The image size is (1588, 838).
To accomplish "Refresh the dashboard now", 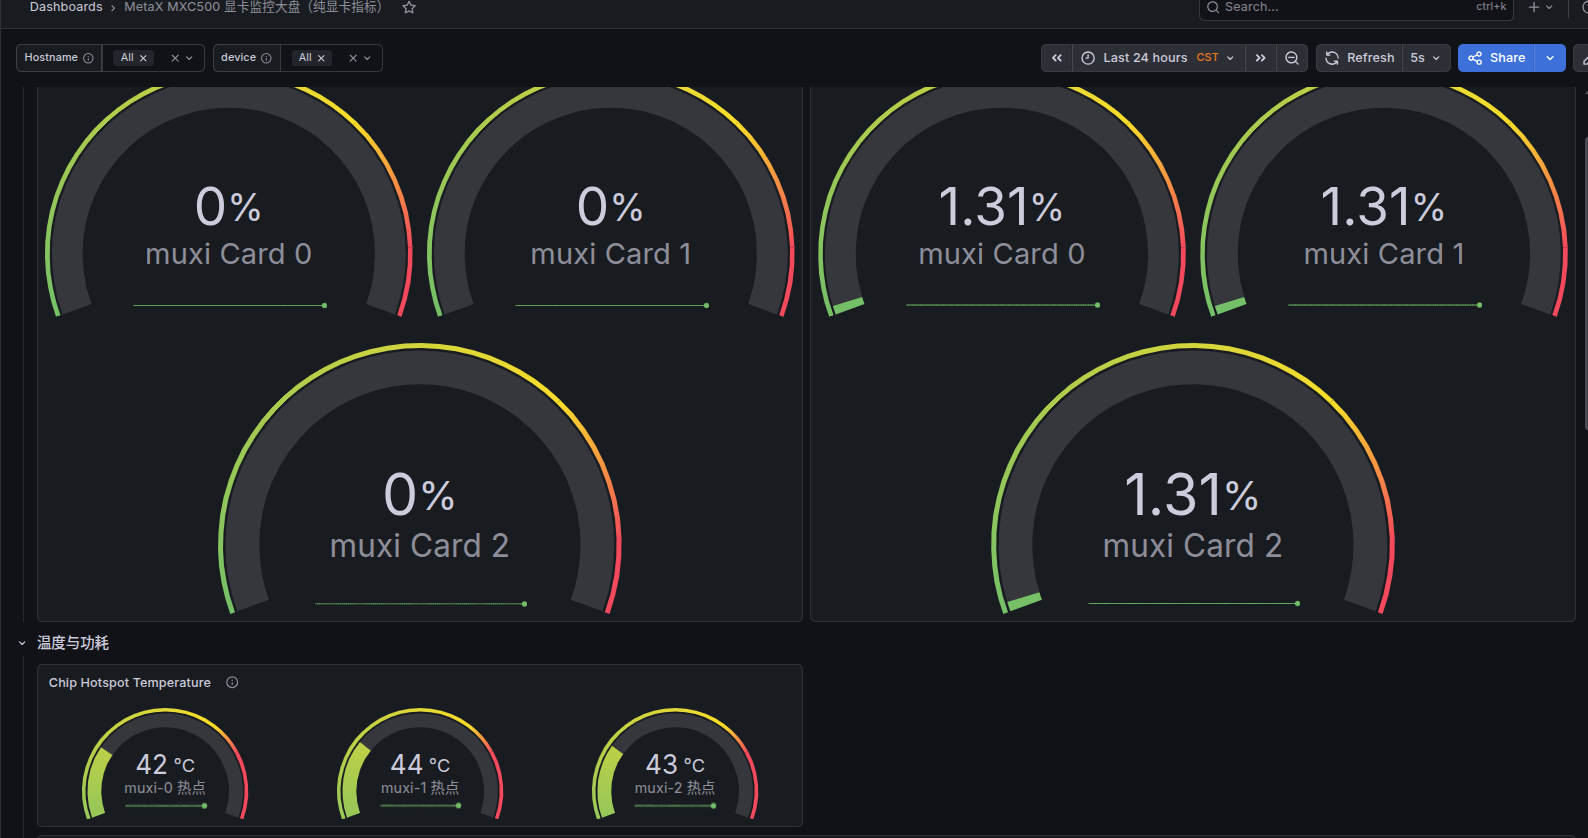I will [1360, 58].
